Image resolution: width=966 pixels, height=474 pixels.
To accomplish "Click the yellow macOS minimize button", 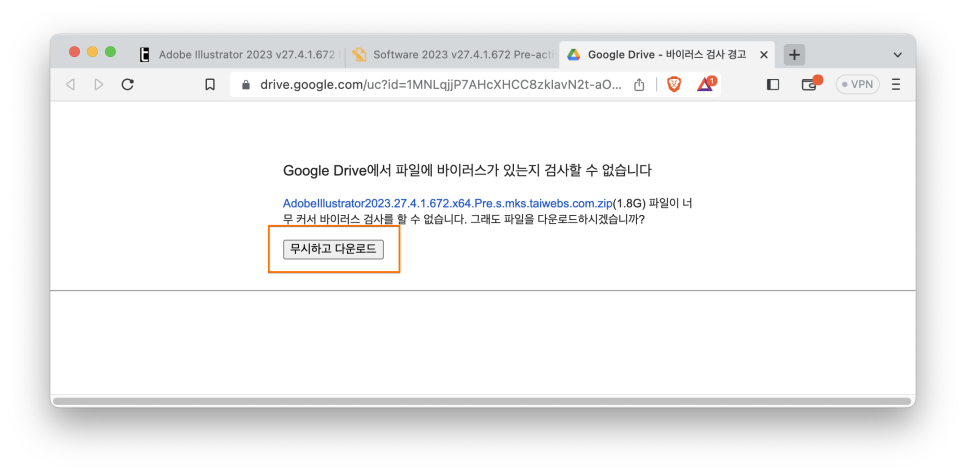I will (x=92, y=52).
